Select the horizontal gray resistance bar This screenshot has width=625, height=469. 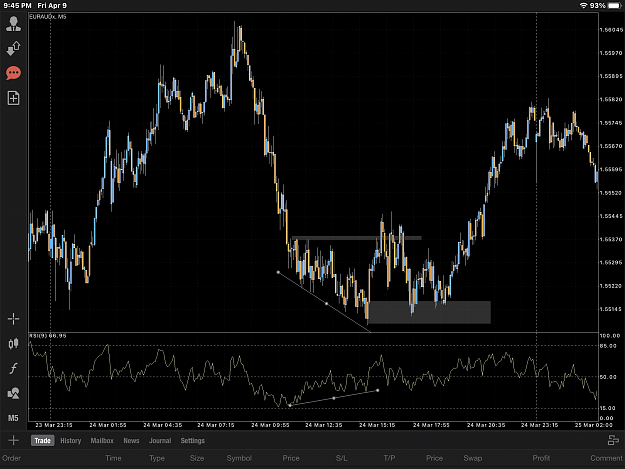click(357, 238)
